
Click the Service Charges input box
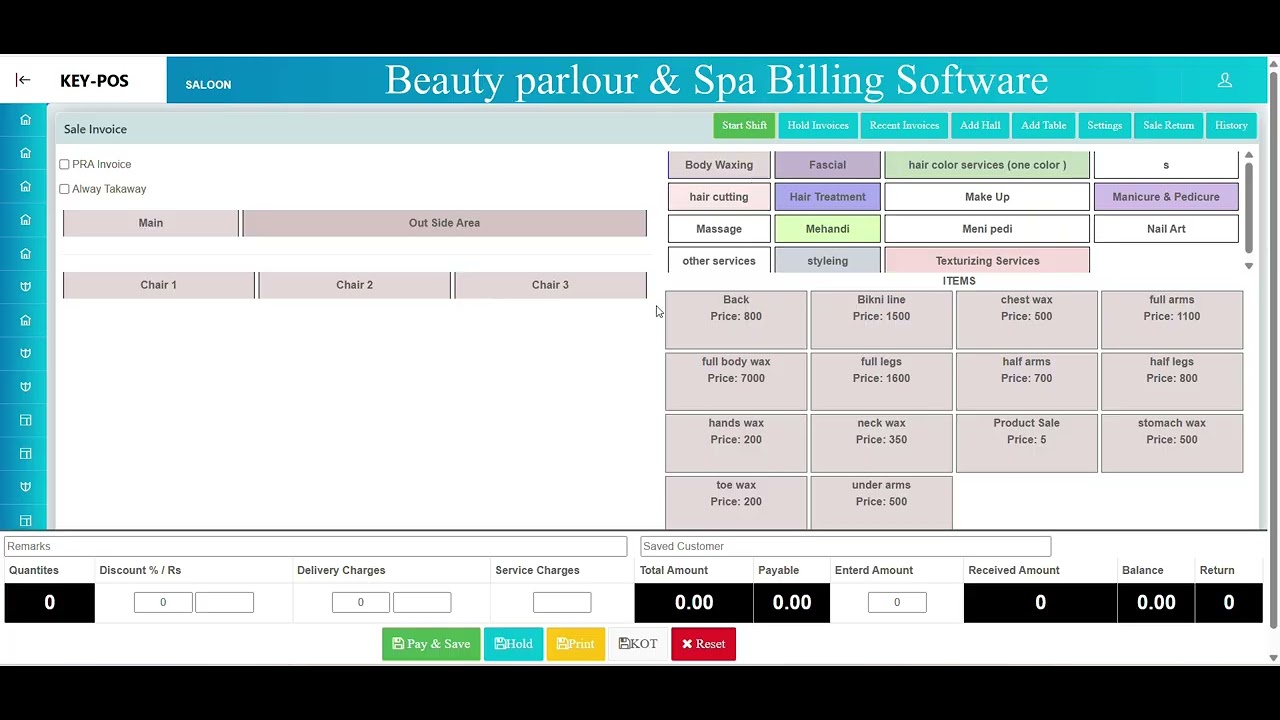562,602
